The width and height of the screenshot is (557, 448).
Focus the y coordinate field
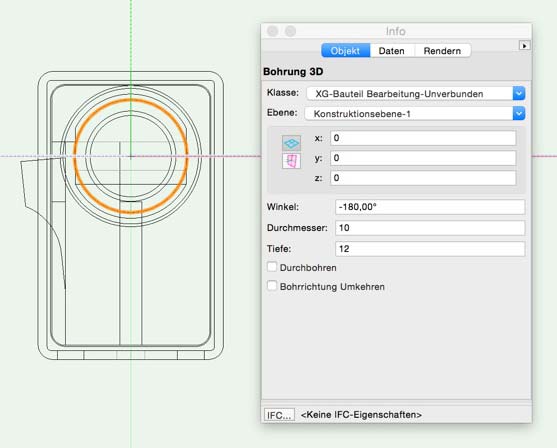click(423, 158)
